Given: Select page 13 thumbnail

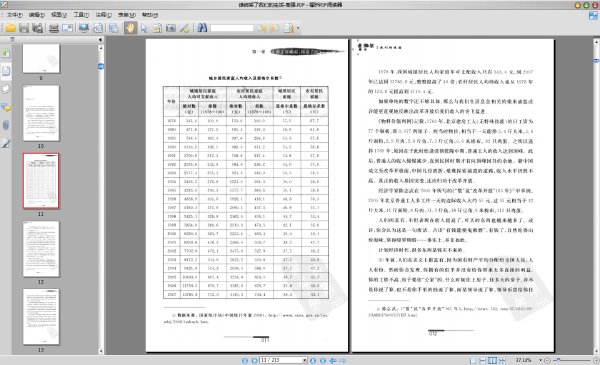Looking at the screenshot, I should click(41, 317).
